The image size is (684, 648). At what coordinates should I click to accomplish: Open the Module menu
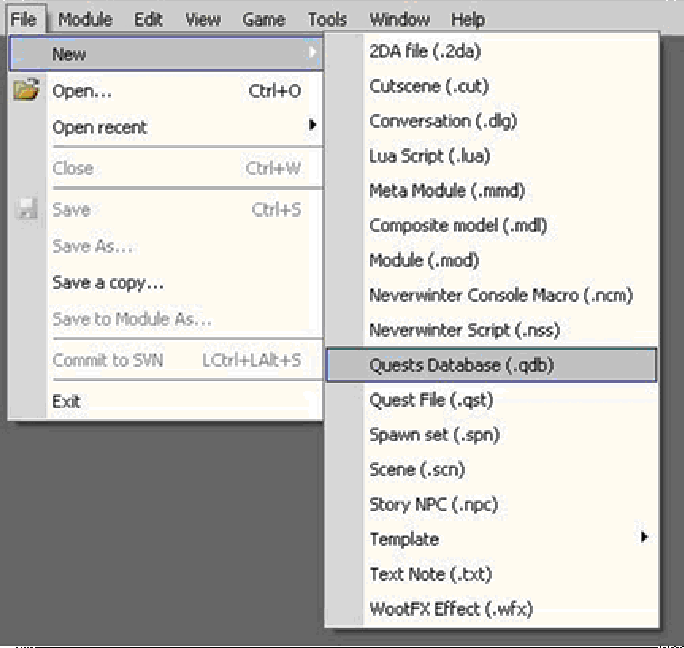coord(85,19)
